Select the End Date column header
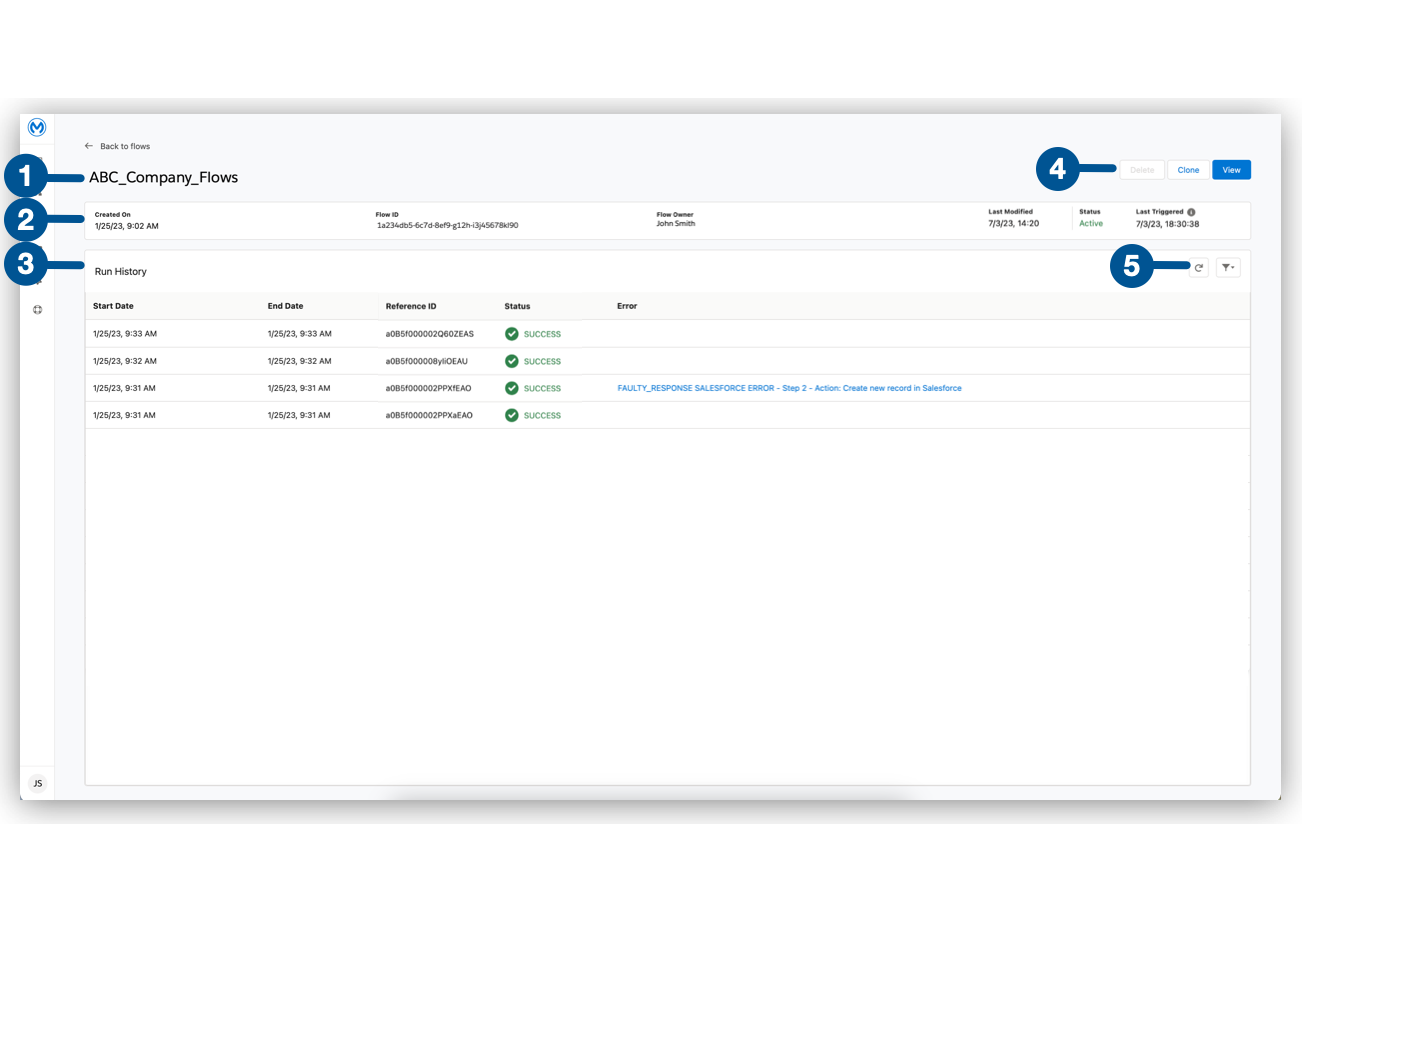Image resolution: width=1408 pixels, height=1058 pixels. click(x=285, y=306)
